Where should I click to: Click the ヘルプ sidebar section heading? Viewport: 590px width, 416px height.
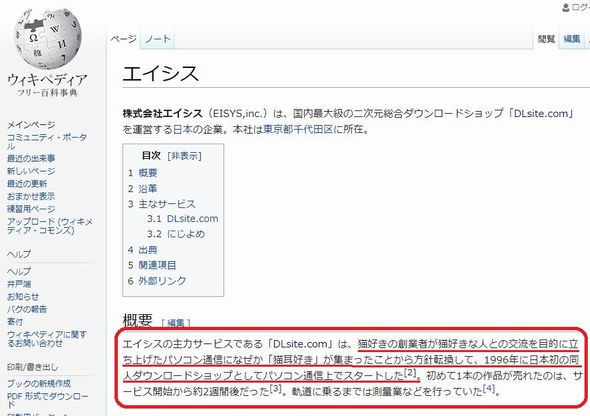point(19,254)
